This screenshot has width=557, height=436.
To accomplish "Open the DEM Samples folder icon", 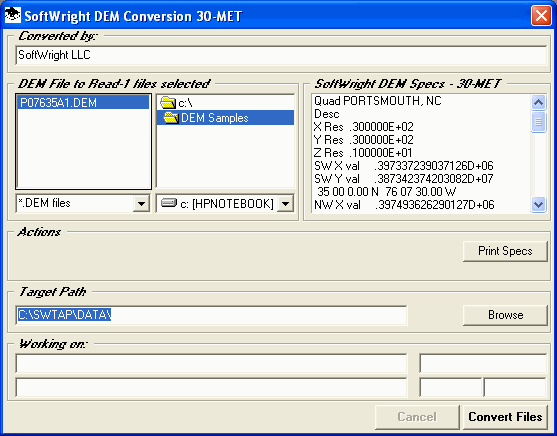I will (x=171, y=118).
